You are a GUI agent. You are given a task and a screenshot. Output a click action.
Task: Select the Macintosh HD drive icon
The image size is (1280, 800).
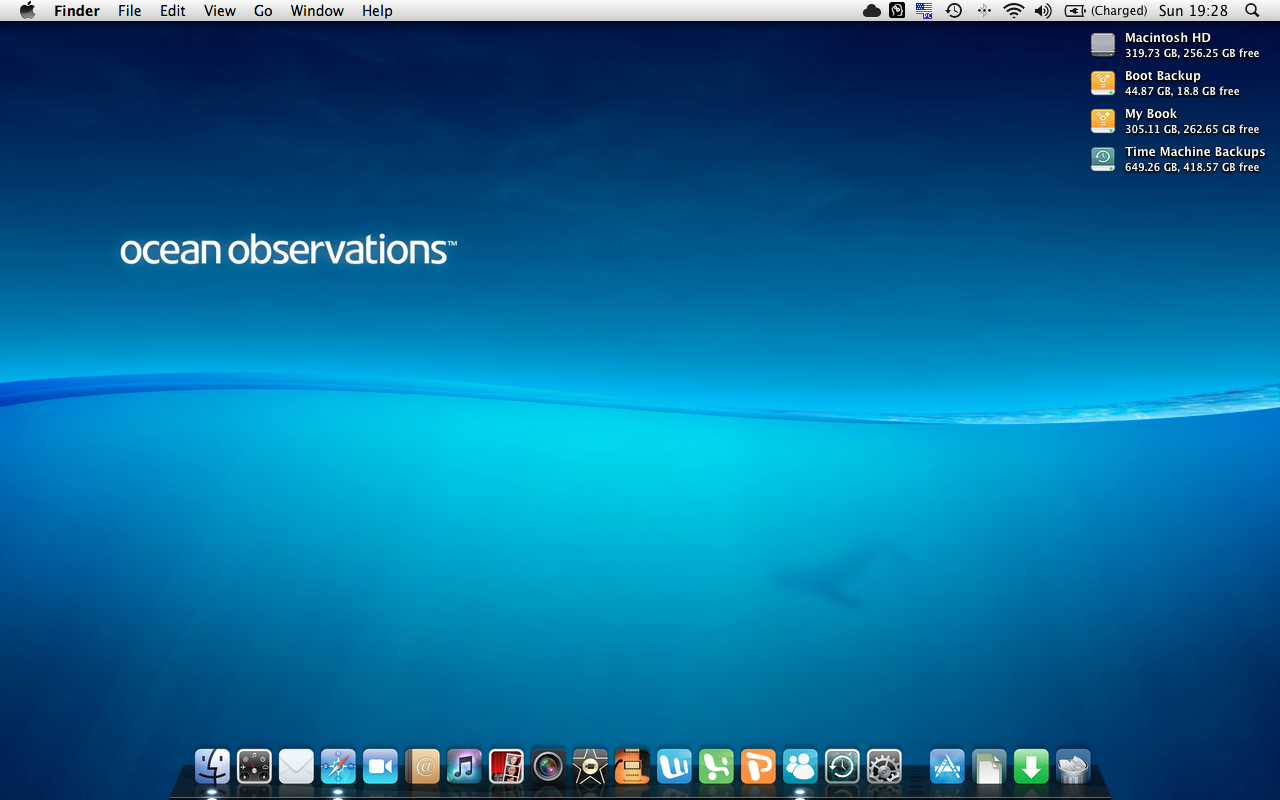1102,45
